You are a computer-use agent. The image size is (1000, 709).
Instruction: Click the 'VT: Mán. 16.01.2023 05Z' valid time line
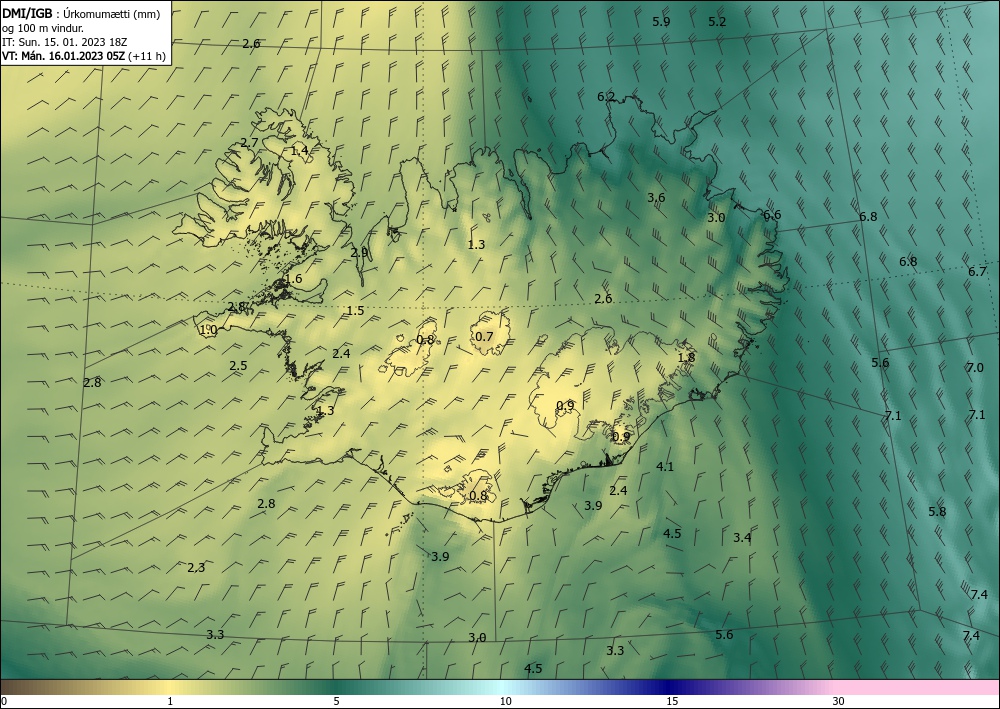click(64, 56)
